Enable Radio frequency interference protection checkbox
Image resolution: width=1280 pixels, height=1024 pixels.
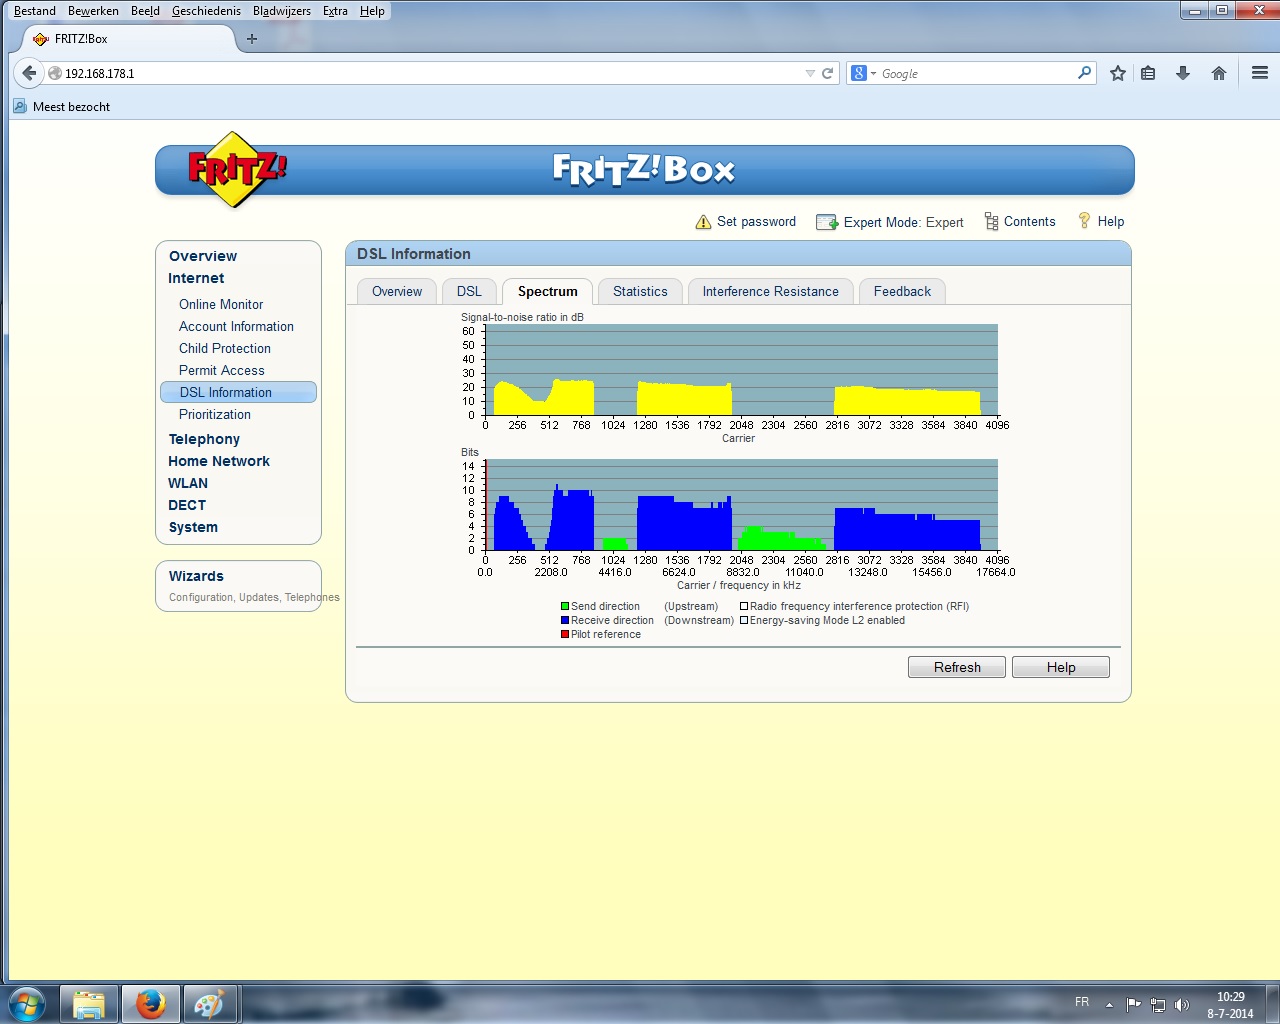pos(744,606)
